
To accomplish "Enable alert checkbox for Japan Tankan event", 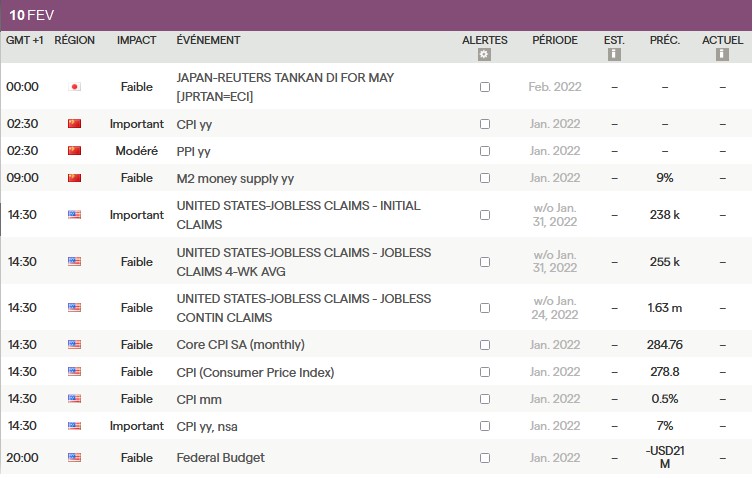I will point(485,87).
